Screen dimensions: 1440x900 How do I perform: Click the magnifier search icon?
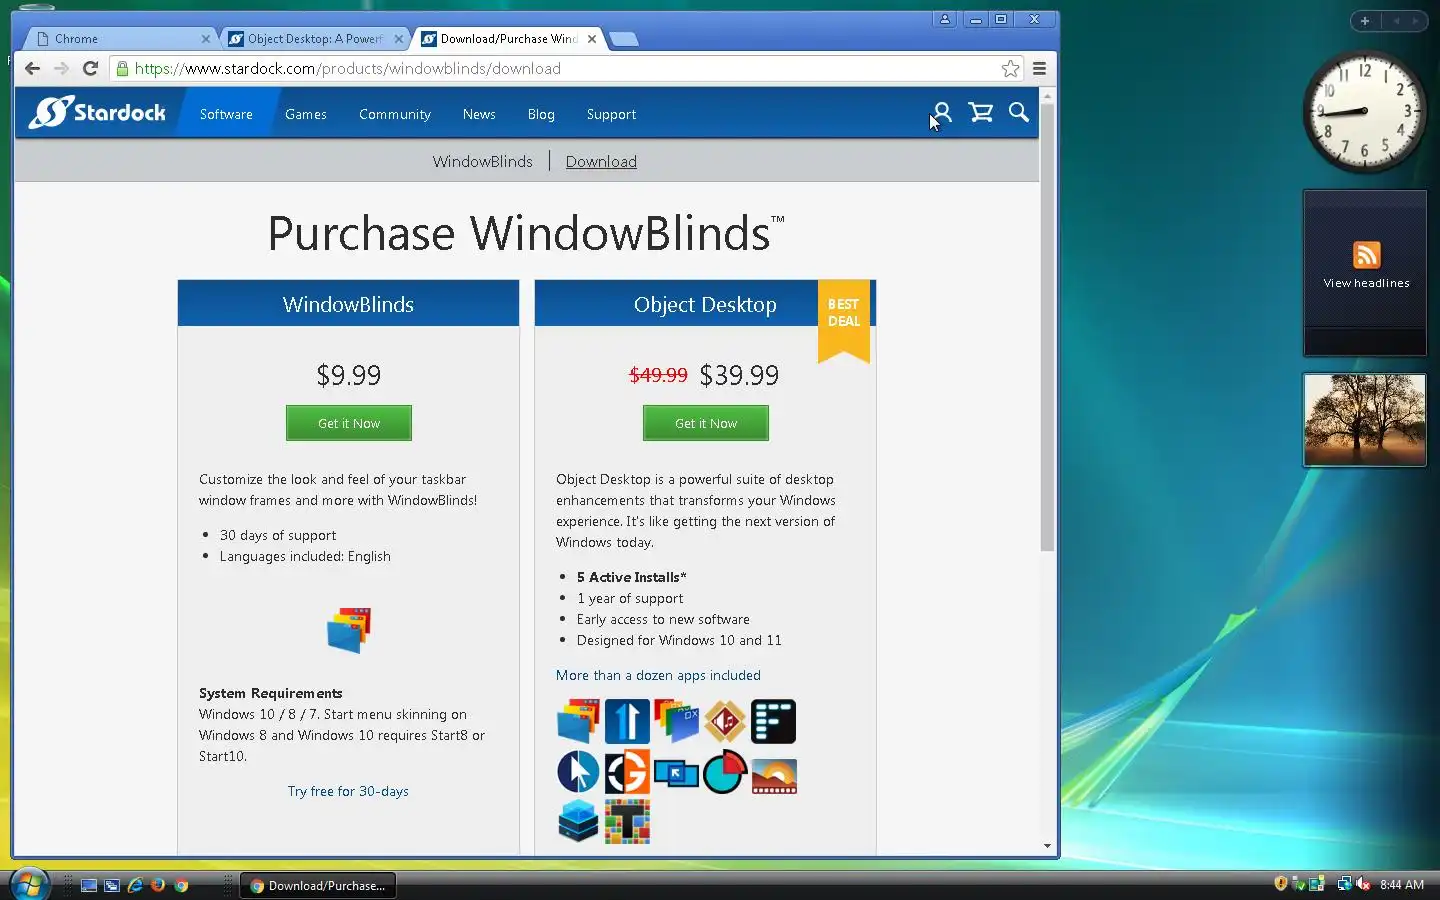1018,112
